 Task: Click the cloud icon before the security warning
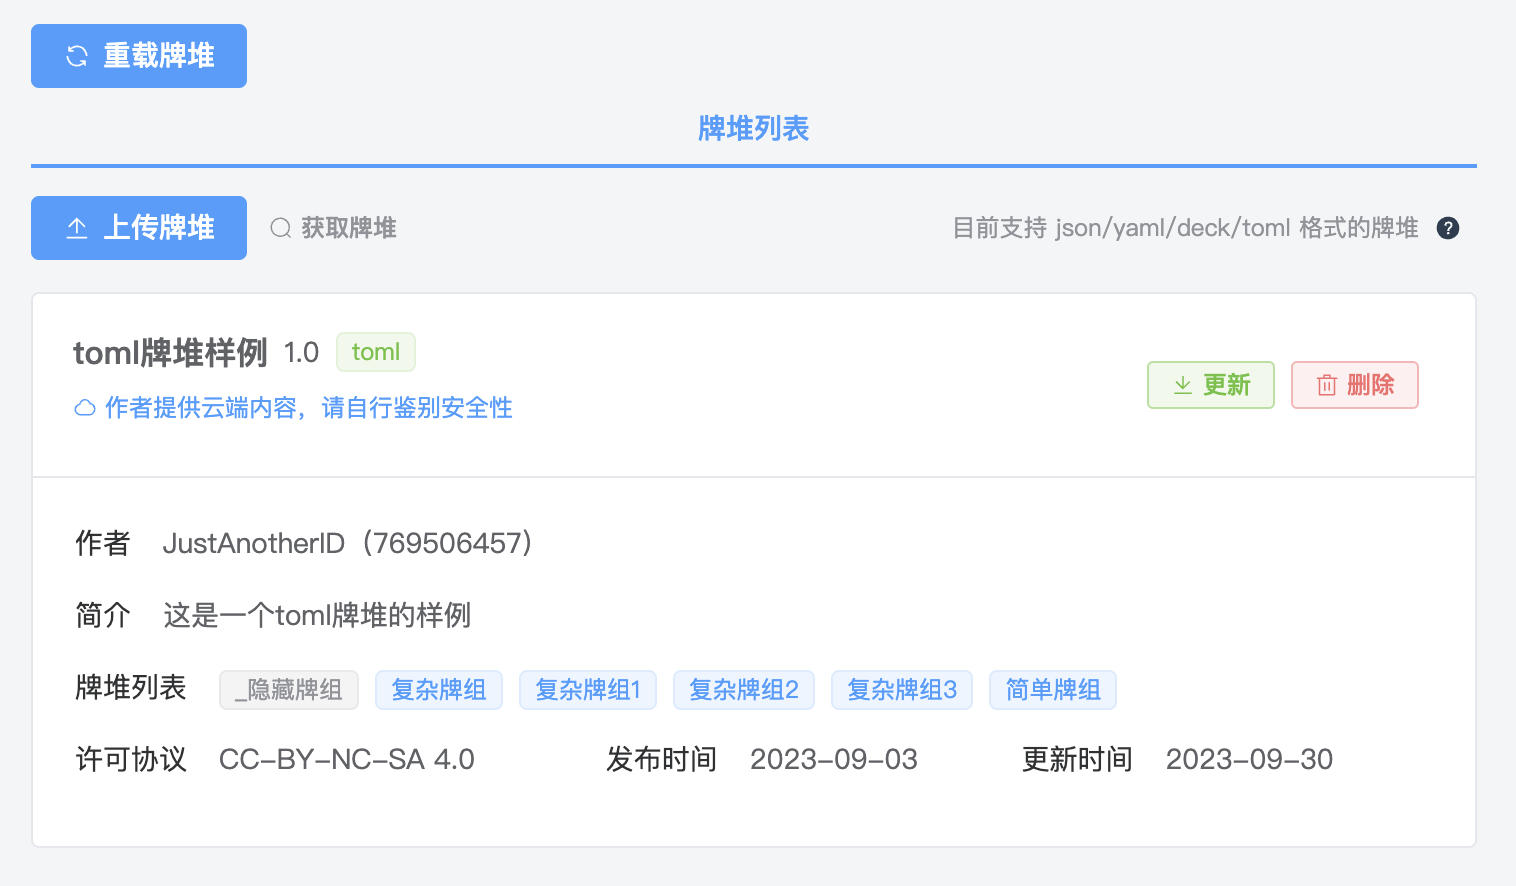point(85,407)
